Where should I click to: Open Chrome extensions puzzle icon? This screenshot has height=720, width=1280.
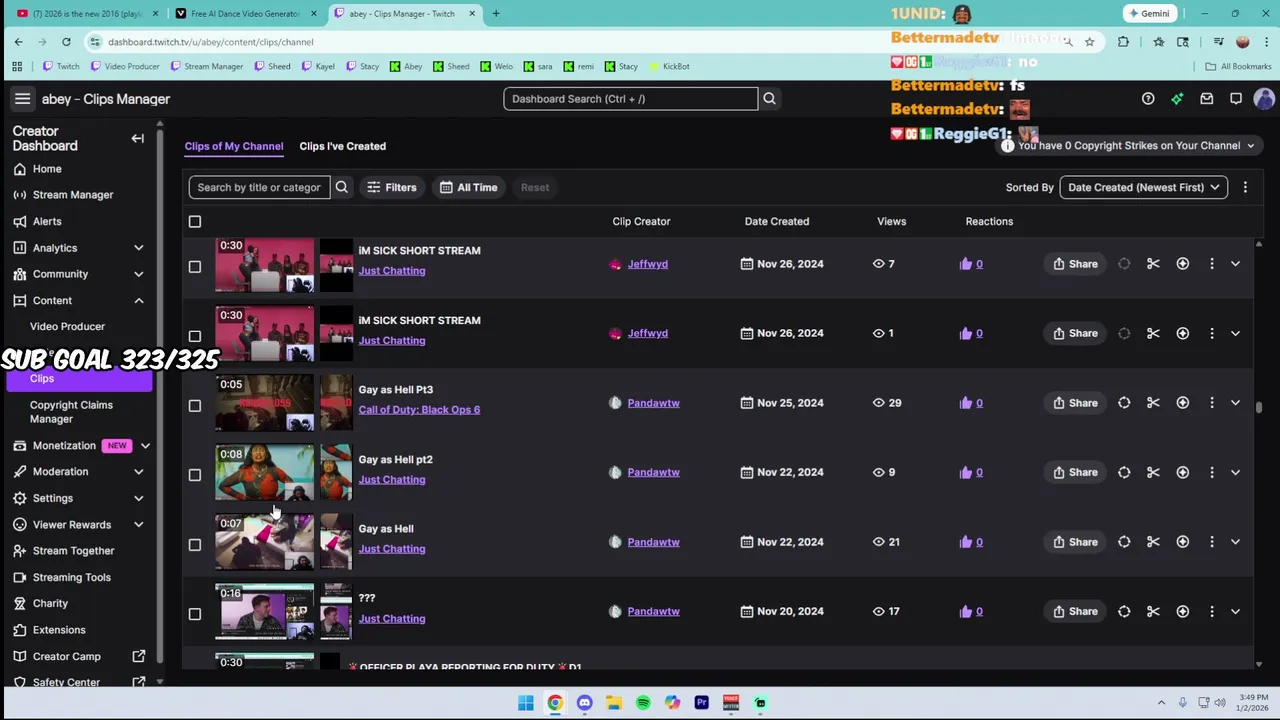[x=1123, y=42]
